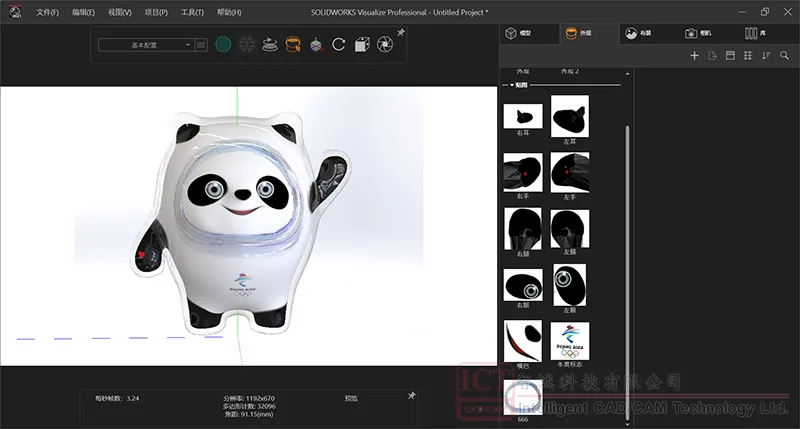Viewport: 800px width, 429px height.
Task: Click the brain-shaped denoiser icon
Action: tap(247, 45)
